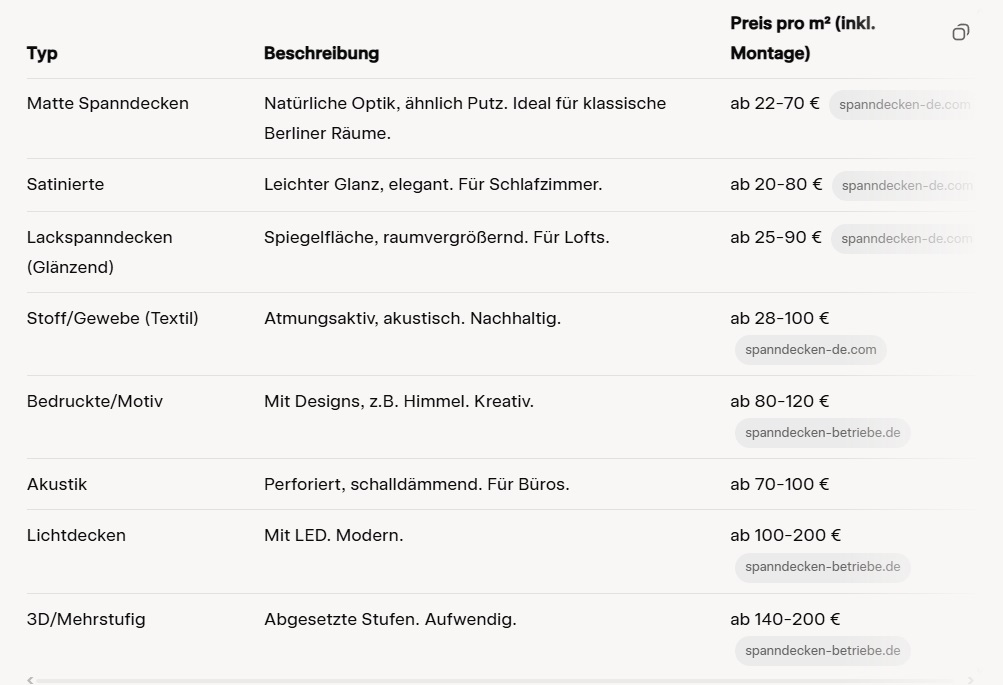
Task: Click the copy table icon
Action: (960, 32)
